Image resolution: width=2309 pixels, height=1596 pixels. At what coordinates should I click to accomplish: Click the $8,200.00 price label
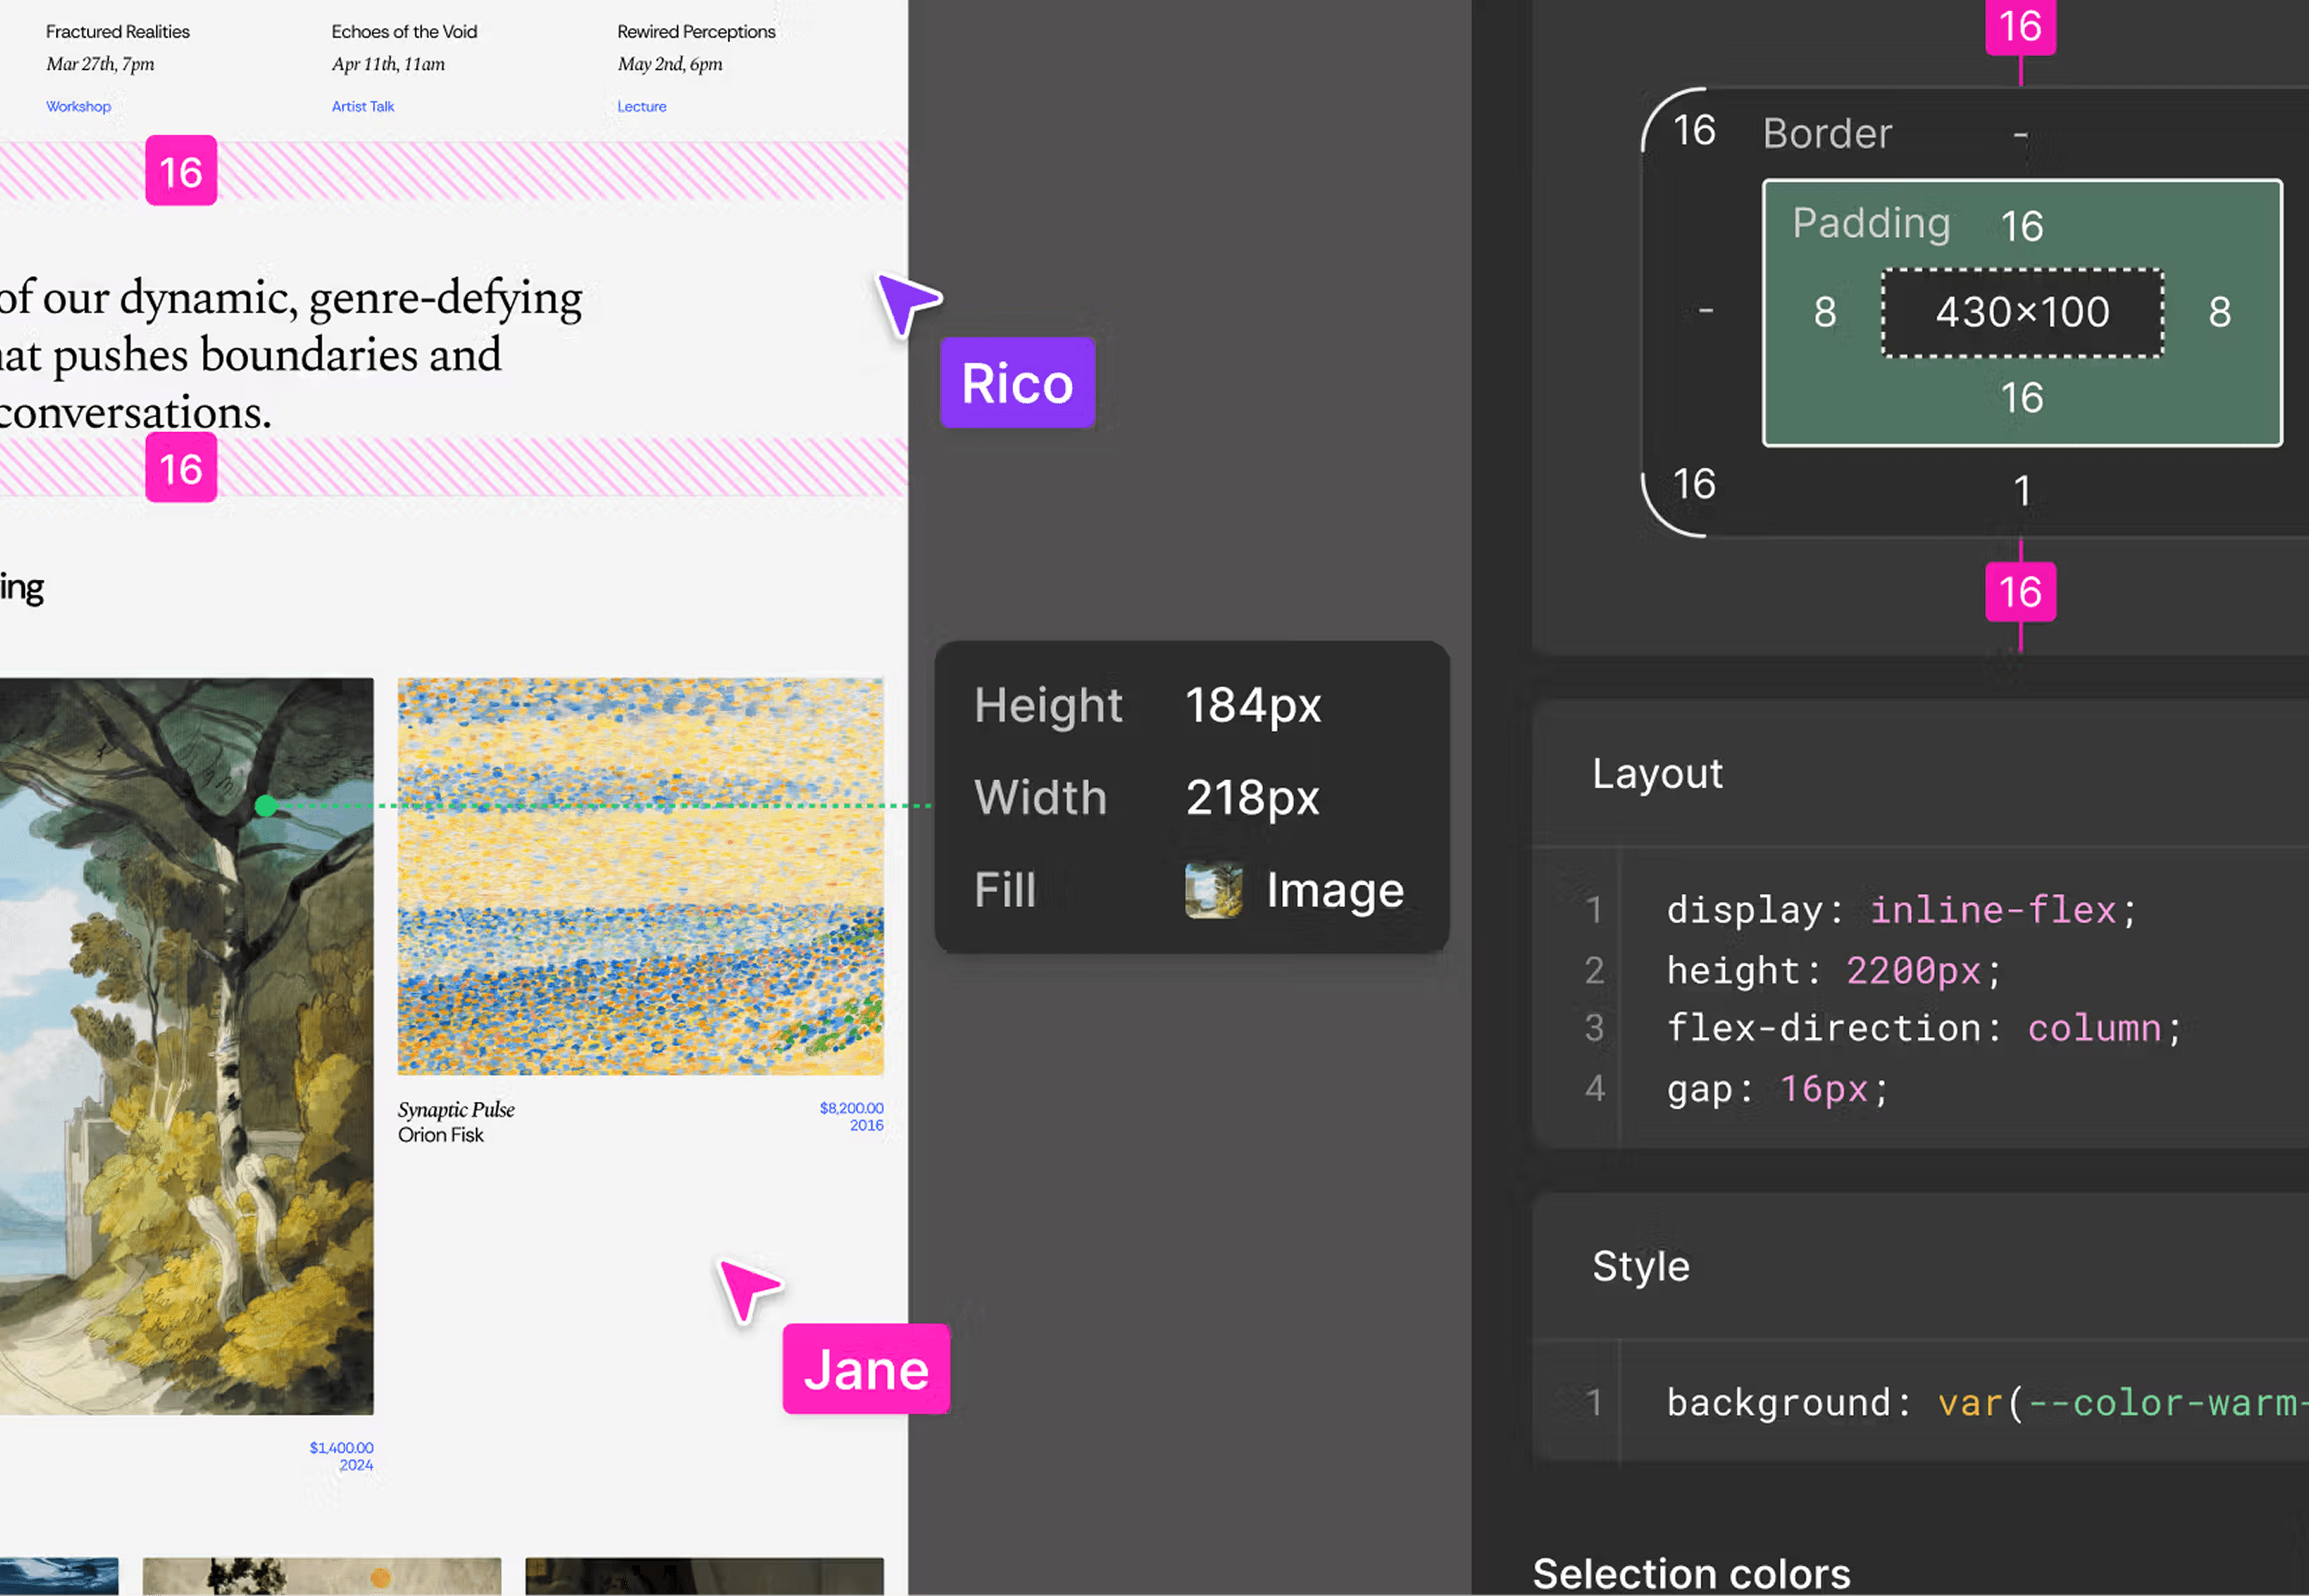click(851, 1108)
